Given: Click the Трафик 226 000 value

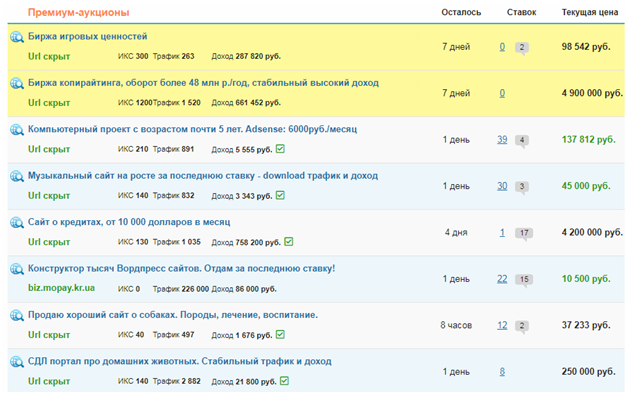Looking at the screenshot, I should pos(181,289).
